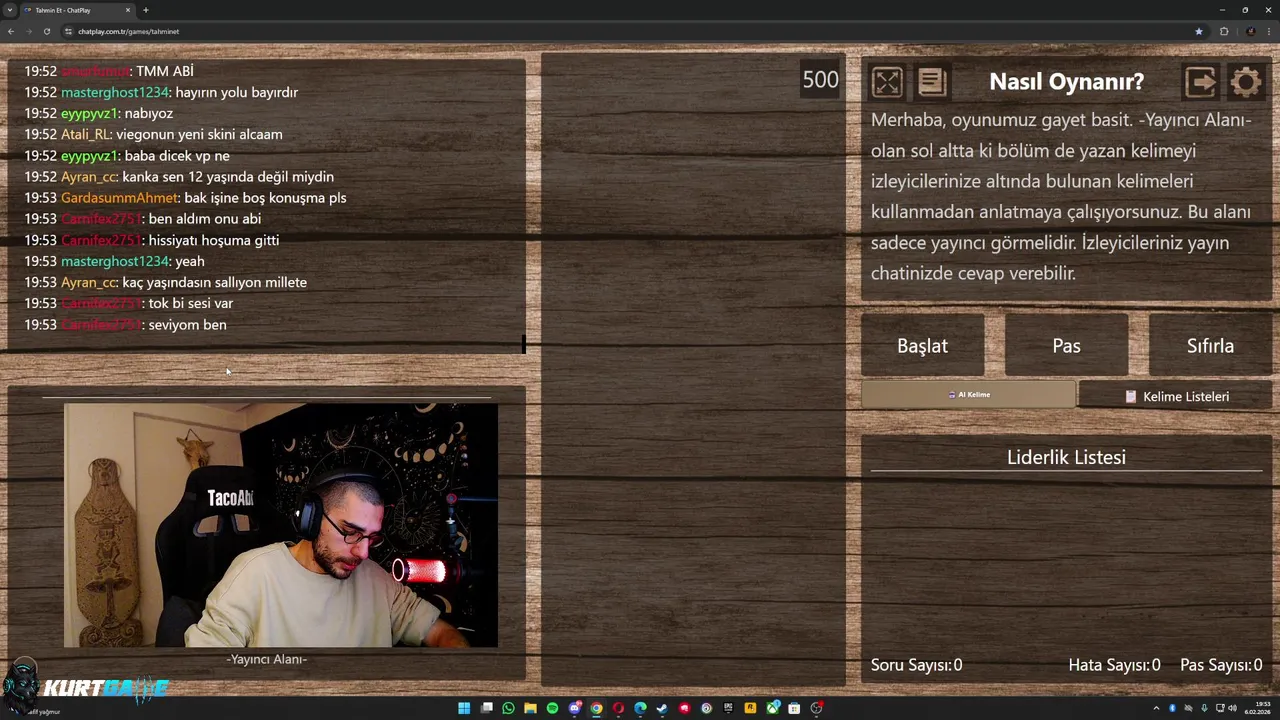This screenshot has width=1280, height=720.
Task: Open game settings with the gear icon
Action: (x=1246, y=82)
